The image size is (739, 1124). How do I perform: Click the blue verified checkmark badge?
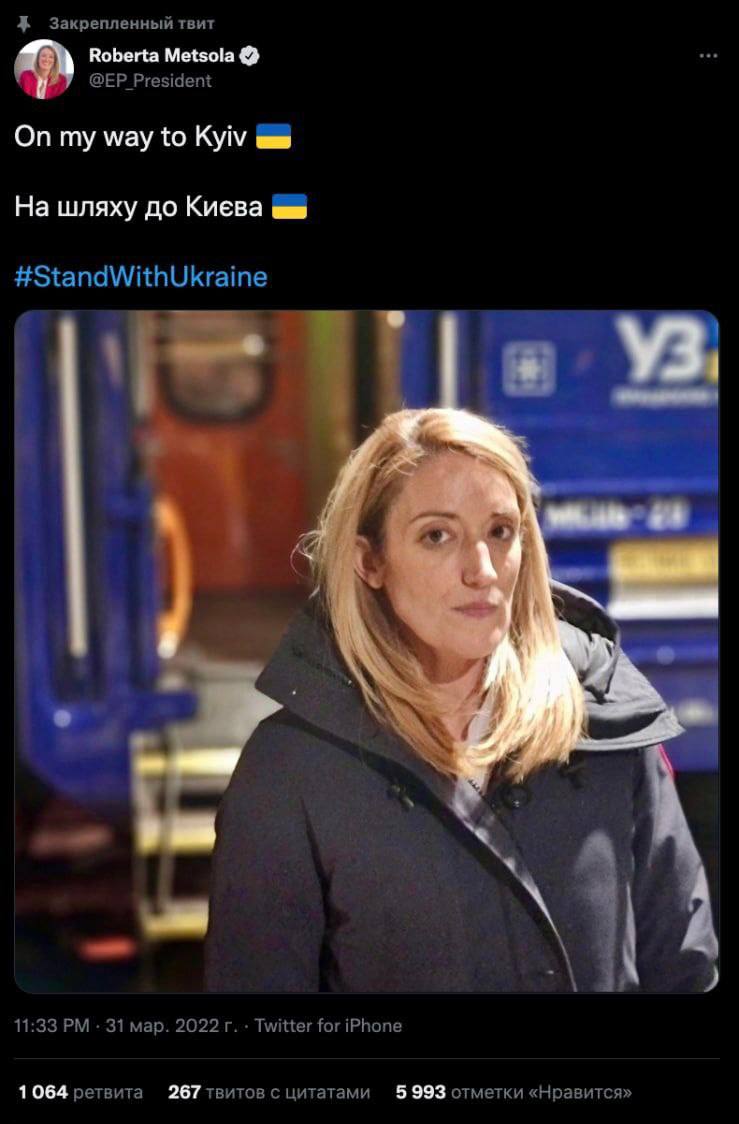[x=249, y=56]
